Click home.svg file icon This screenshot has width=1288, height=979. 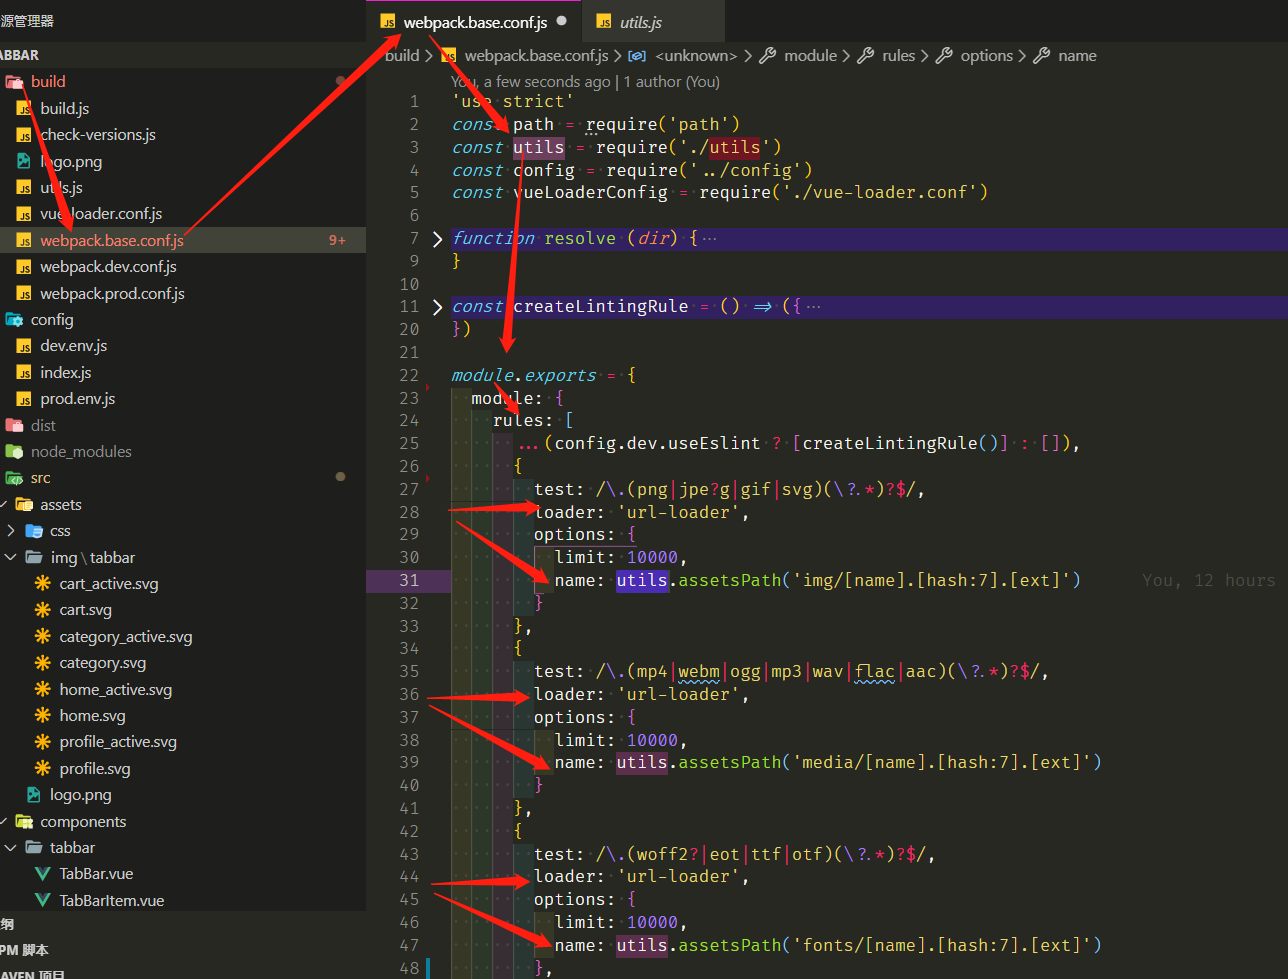tap(43, 716)
